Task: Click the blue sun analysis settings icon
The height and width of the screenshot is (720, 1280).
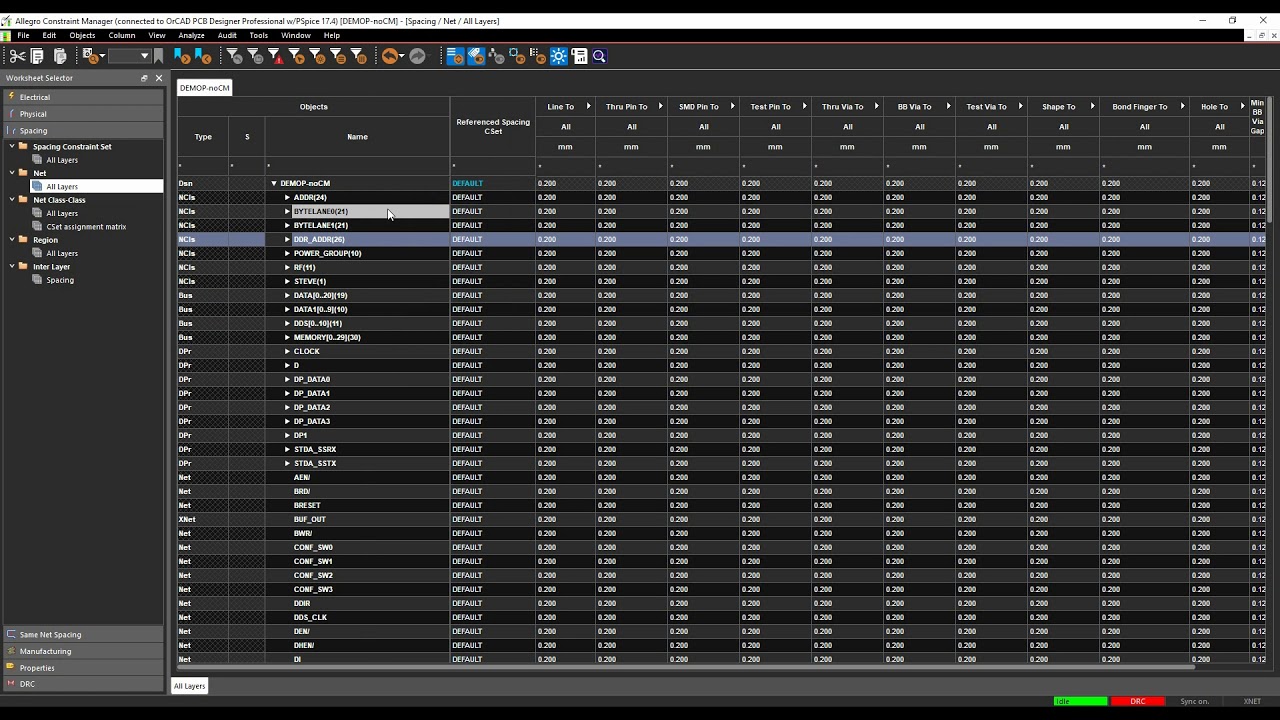Action: pyautogui.click(x=558, y=56)
